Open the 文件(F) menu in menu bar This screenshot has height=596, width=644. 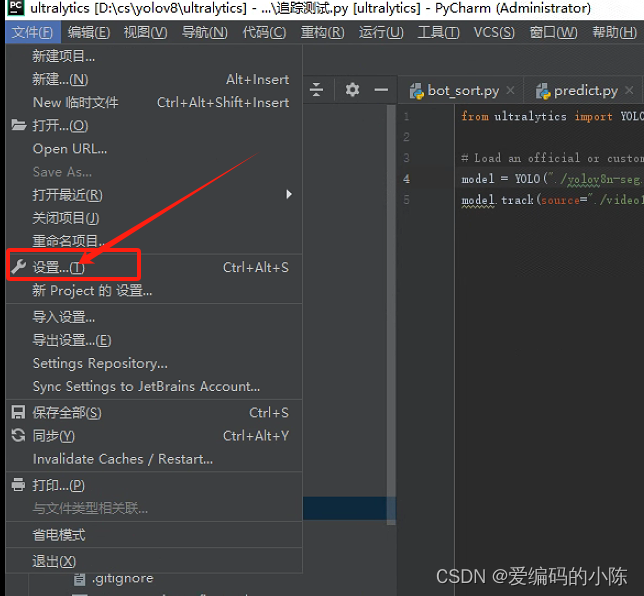pos(33,32)
